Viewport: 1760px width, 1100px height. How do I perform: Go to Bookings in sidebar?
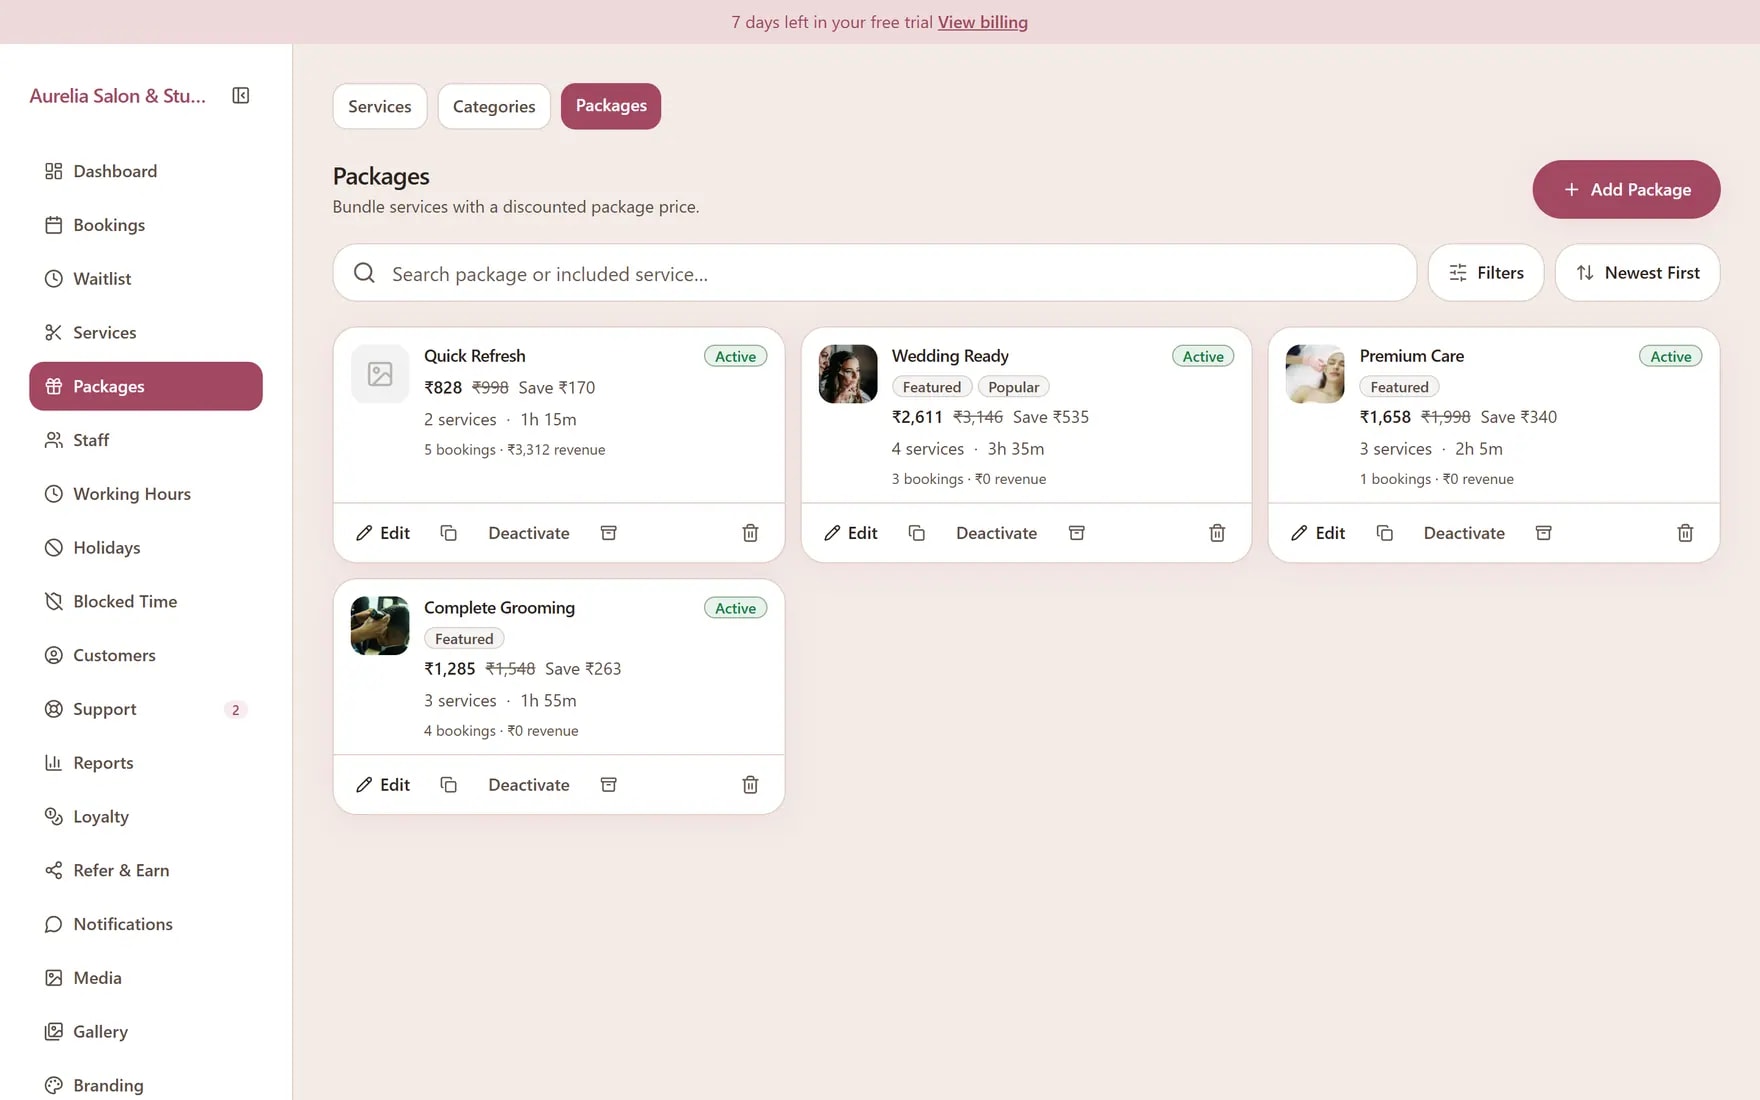tap(146, 225)
